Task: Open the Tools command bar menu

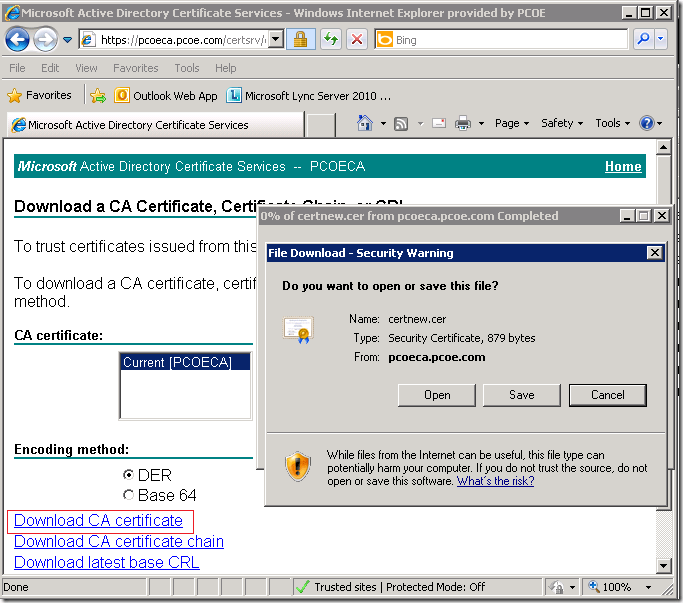Action: coord(612,123)
